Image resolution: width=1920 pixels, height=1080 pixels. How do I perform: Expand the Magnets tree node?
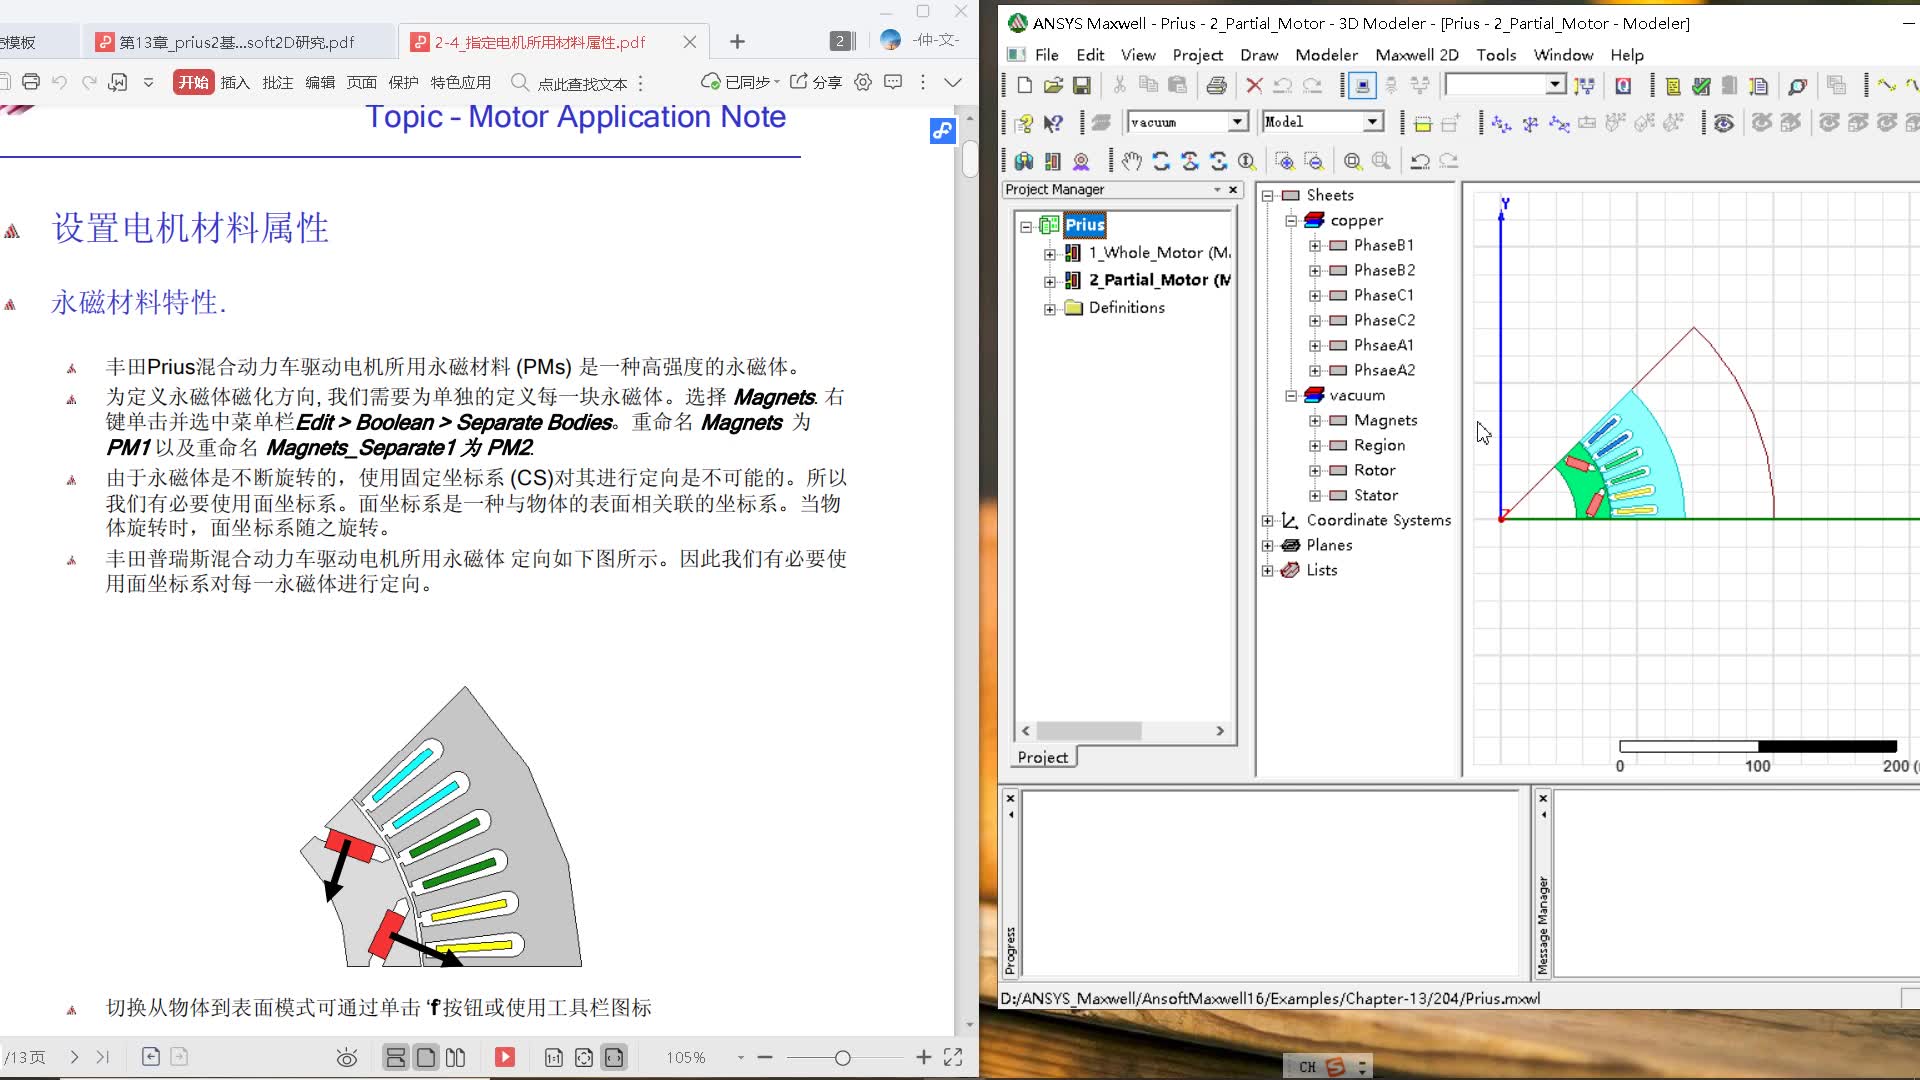click(x=1315, y=421)
